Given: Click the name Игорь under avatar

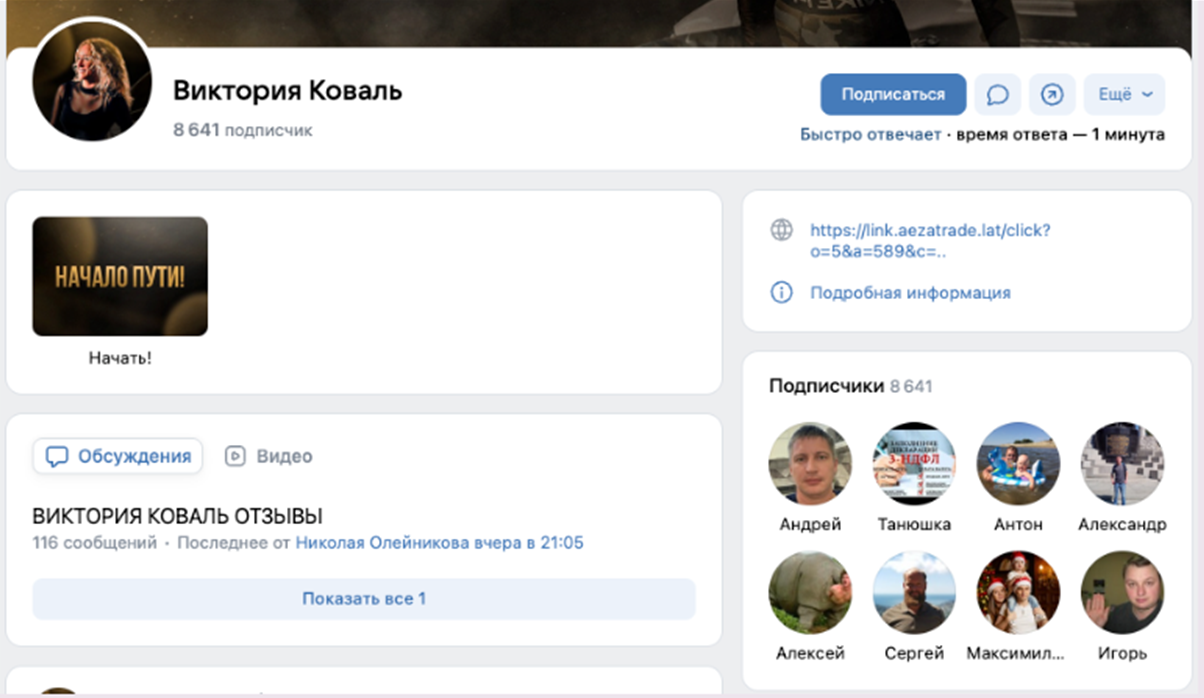Looking at the screenshot, I should point(1122,653).
